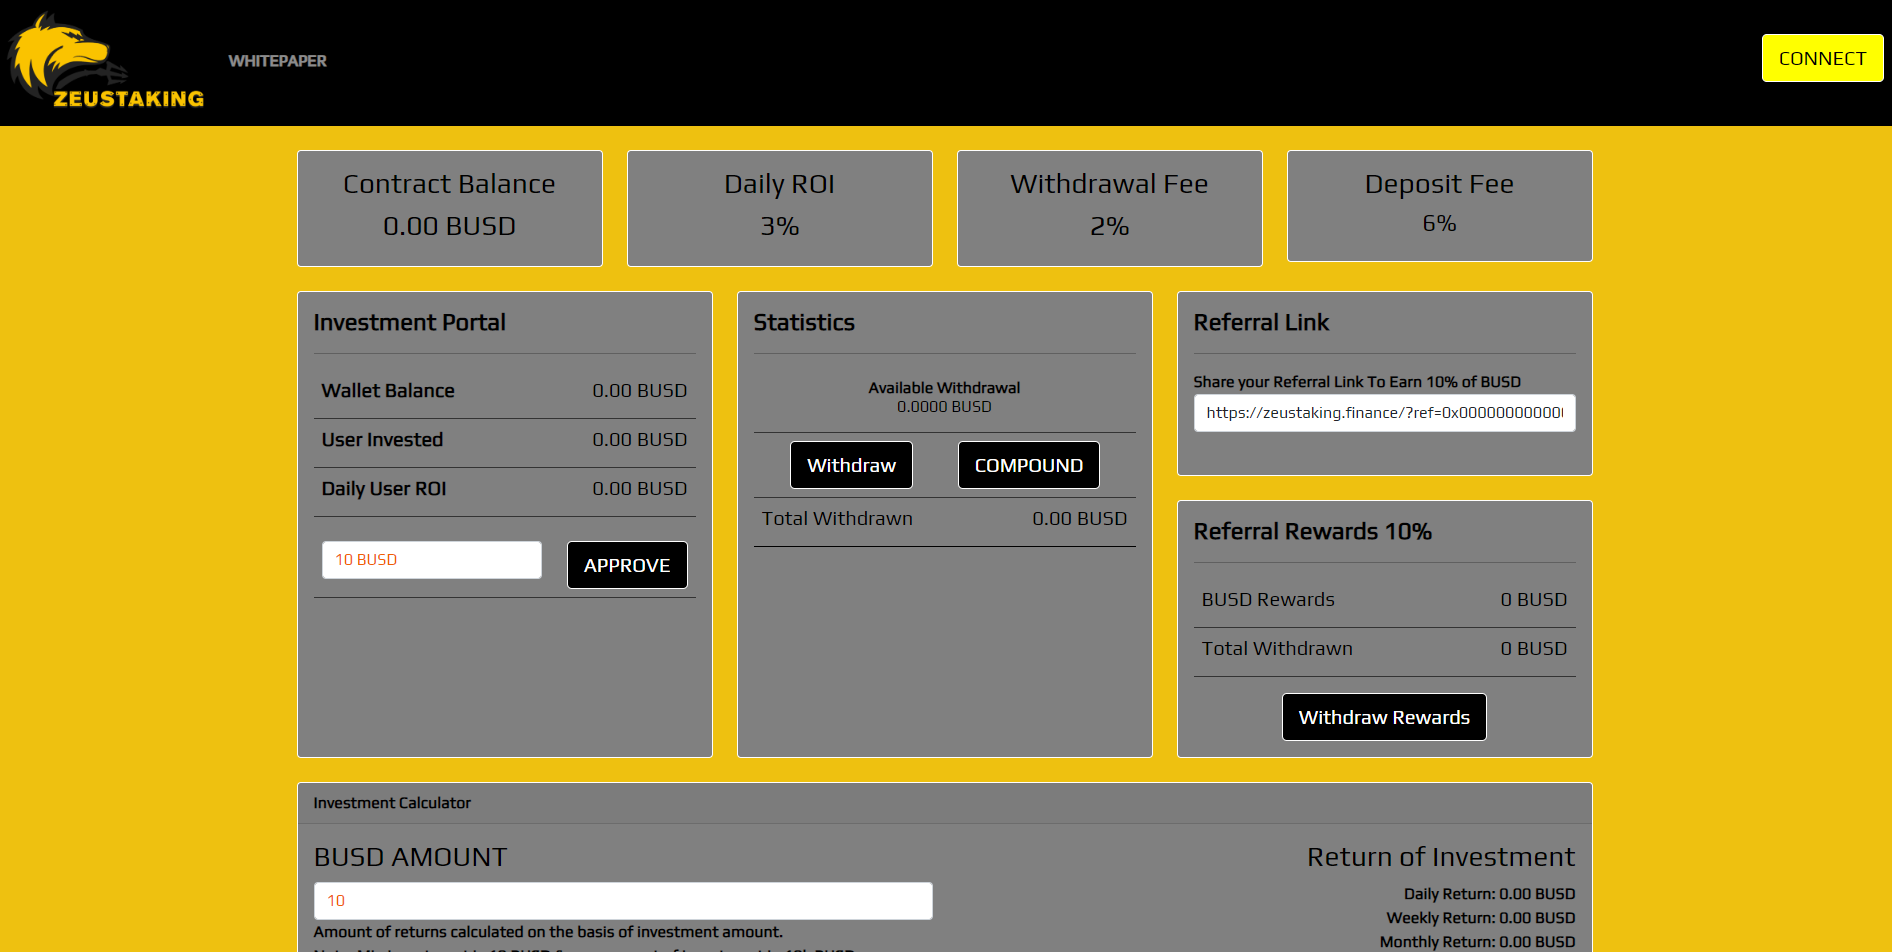Click the Daily ROI 3% card
Image resolution: width=1892 pixels, height=952 pixels.
(780, 208)
